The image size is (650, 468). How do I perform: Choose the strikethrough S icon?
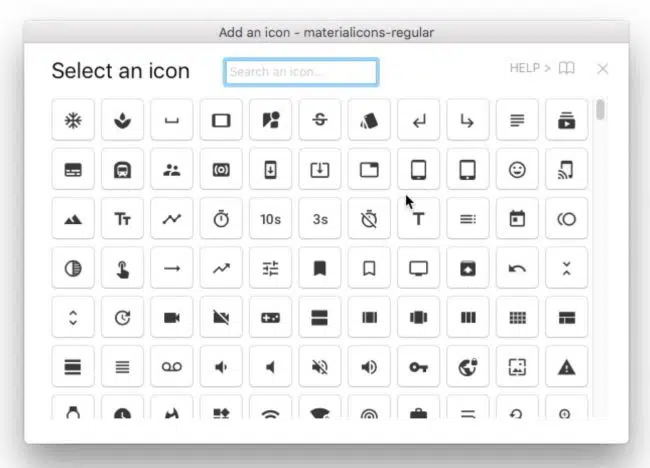[320, 121]
